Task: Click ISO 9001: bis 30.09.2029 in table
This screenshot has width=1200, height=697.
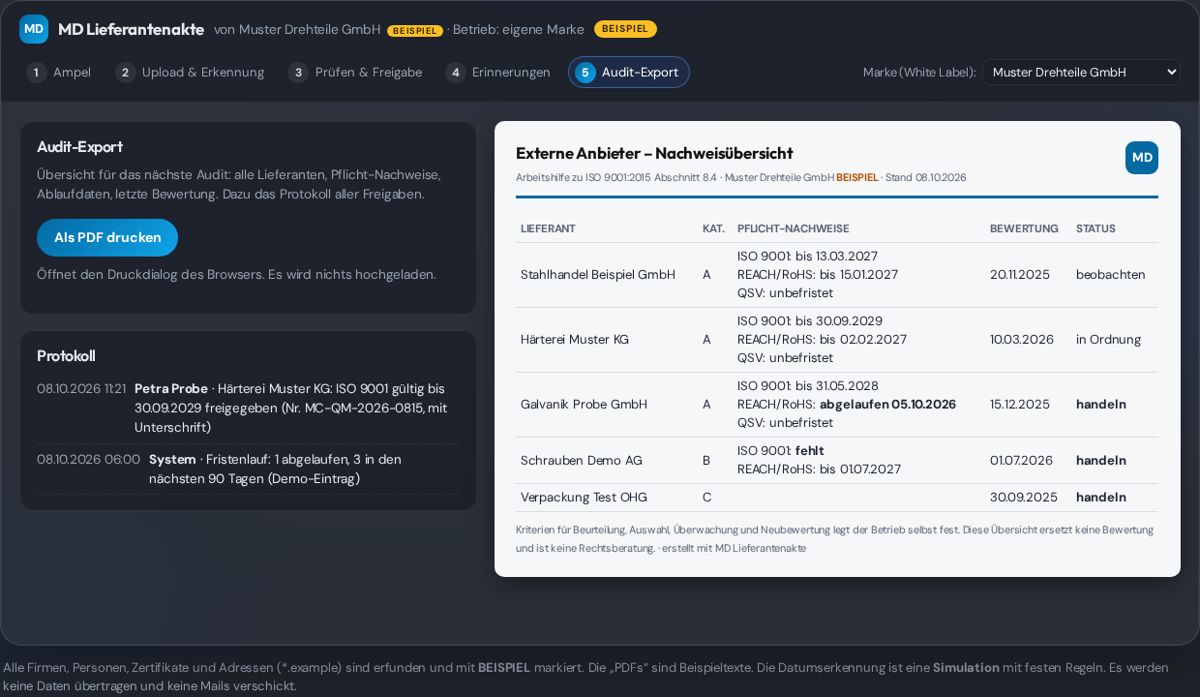Action: click(x=810, y=322)
